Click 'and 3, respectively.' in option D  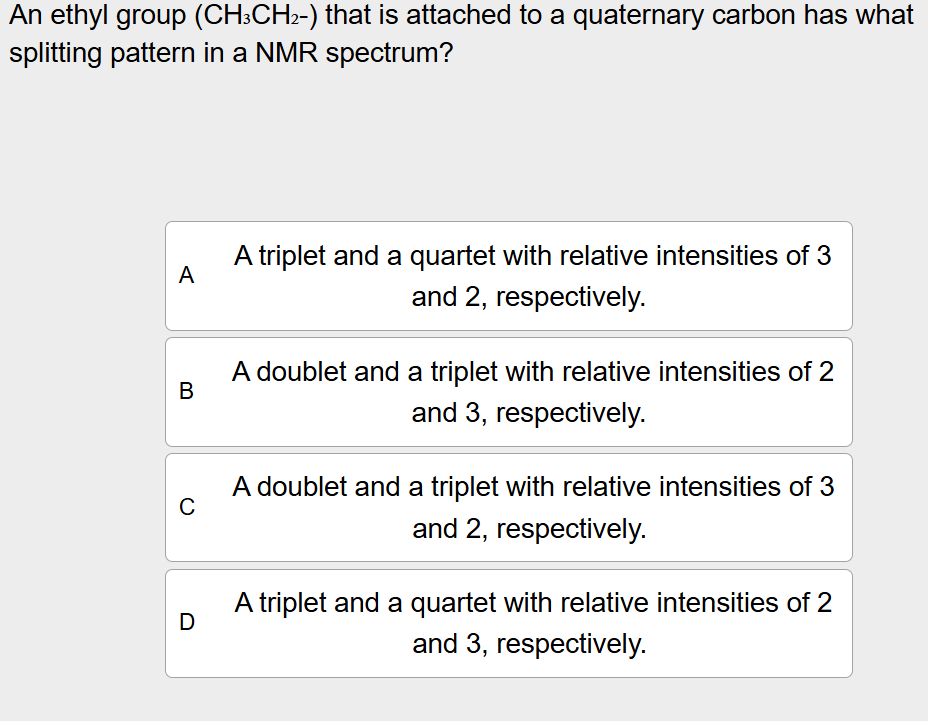click(529, 644)
